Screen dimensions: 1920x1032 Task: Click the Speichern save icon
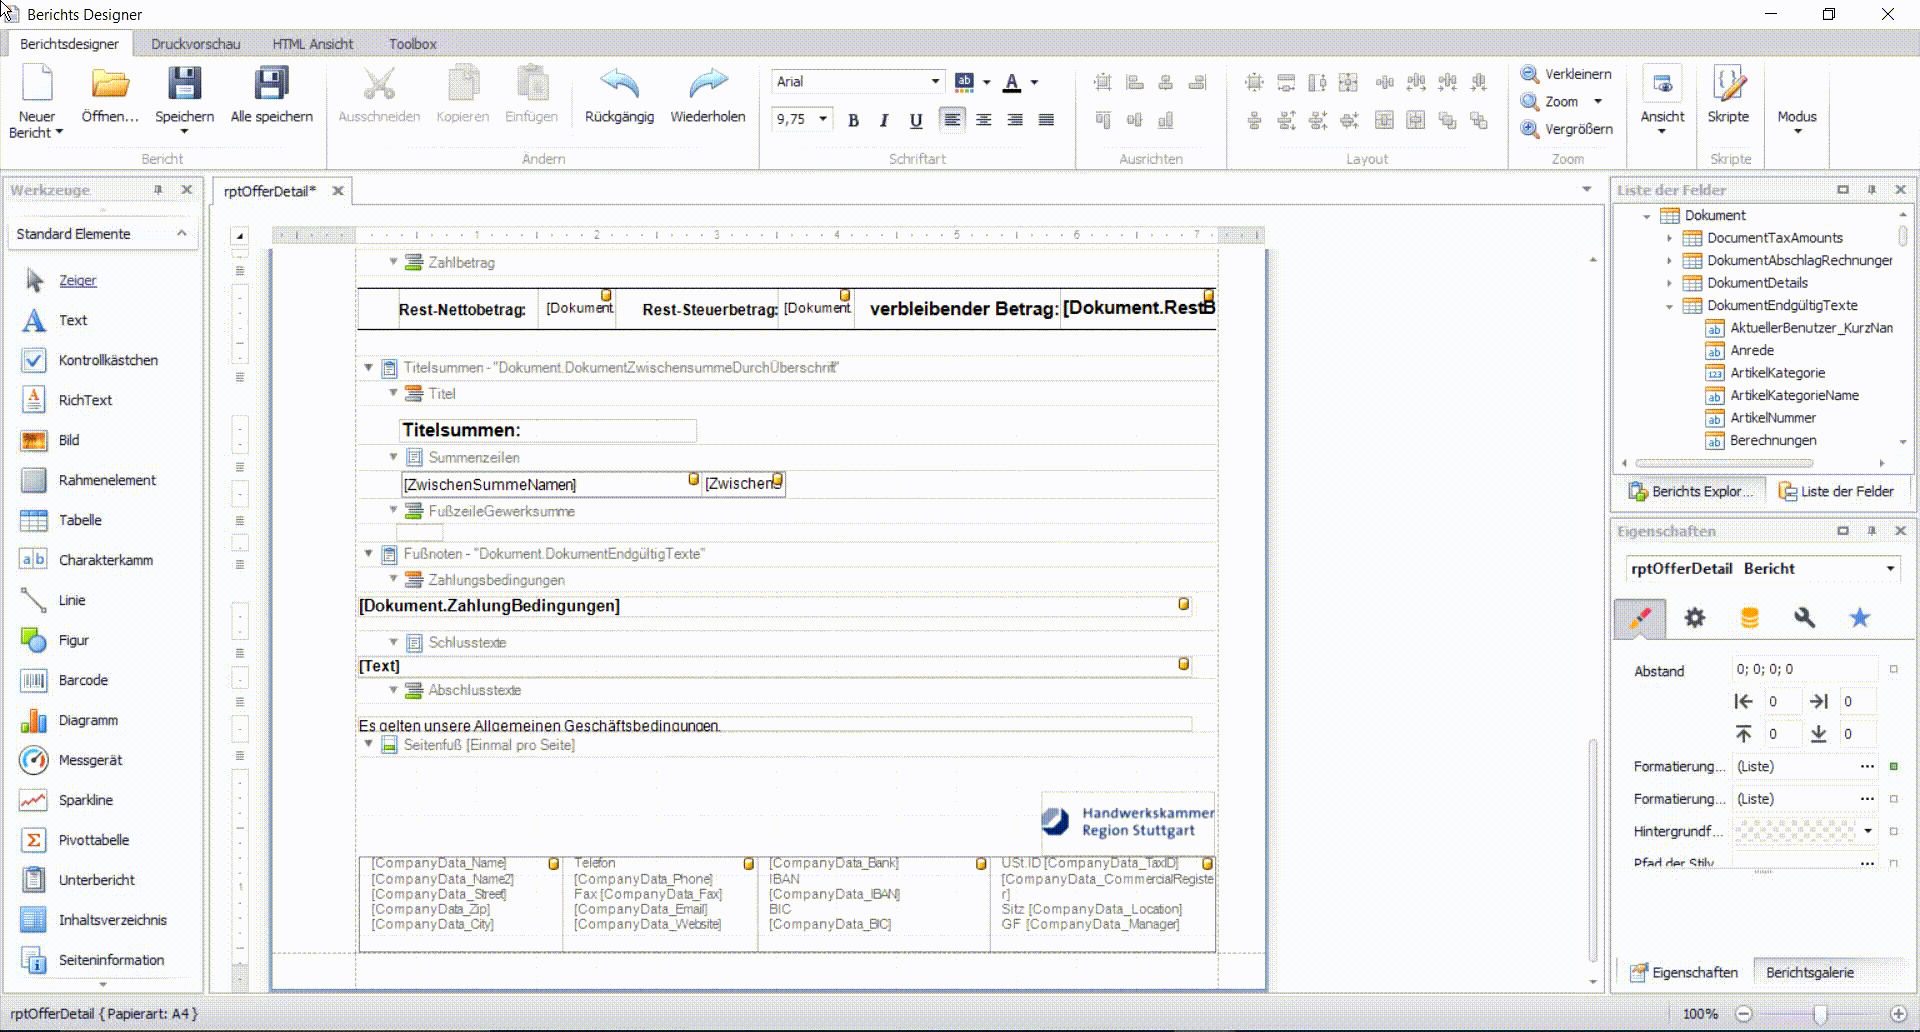(184, 84)
